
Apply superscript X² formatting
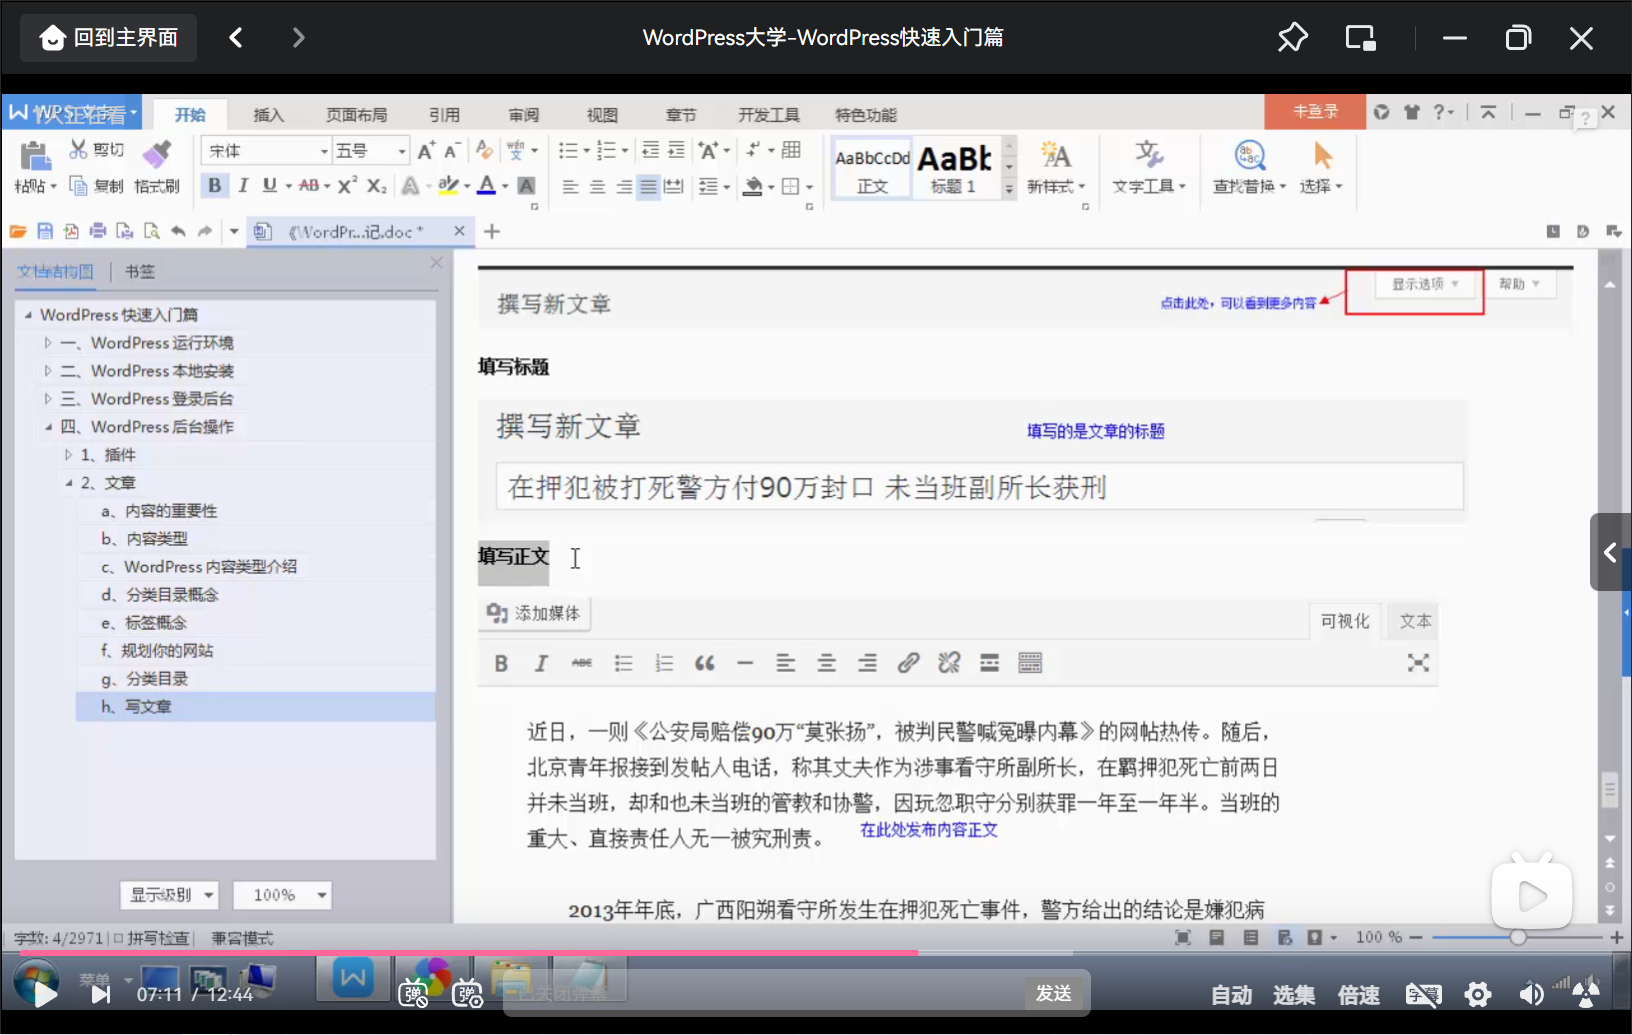coord(347,185)
